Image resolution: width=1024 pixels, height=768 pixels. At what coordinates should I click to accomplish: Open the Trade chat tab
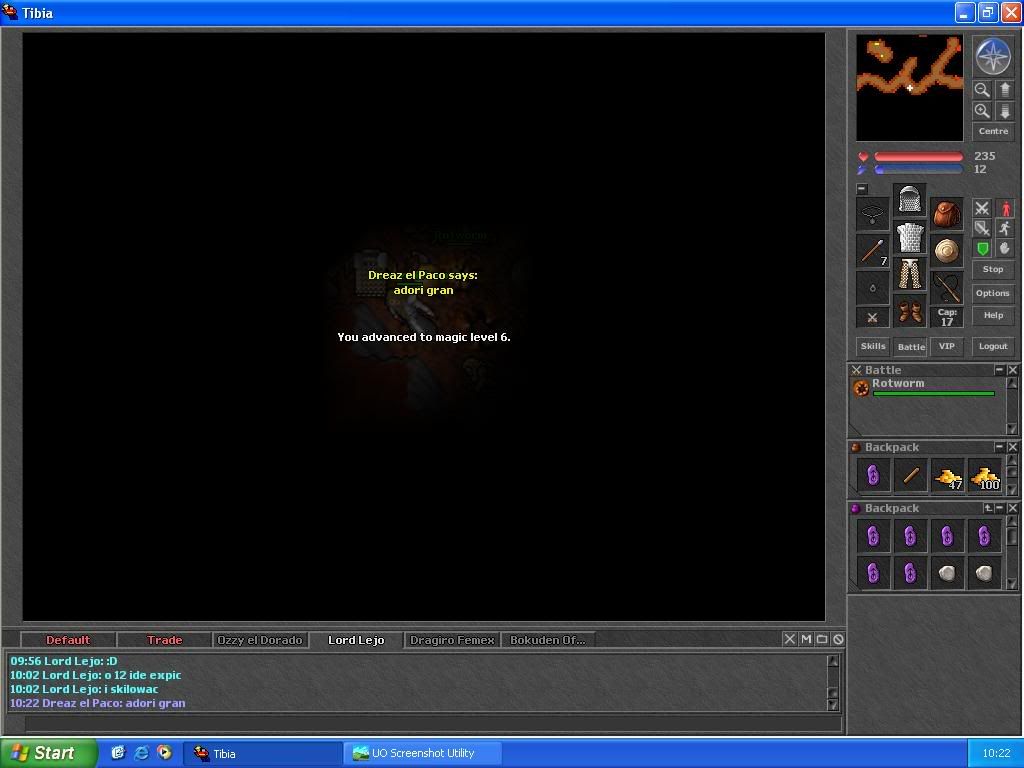click(164, 640)
